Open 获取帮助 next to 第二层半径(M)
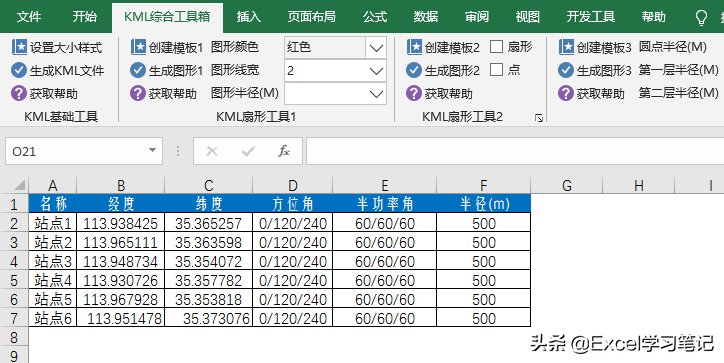Viewport: 724px width, 363px height. click(x=591, y=94)
